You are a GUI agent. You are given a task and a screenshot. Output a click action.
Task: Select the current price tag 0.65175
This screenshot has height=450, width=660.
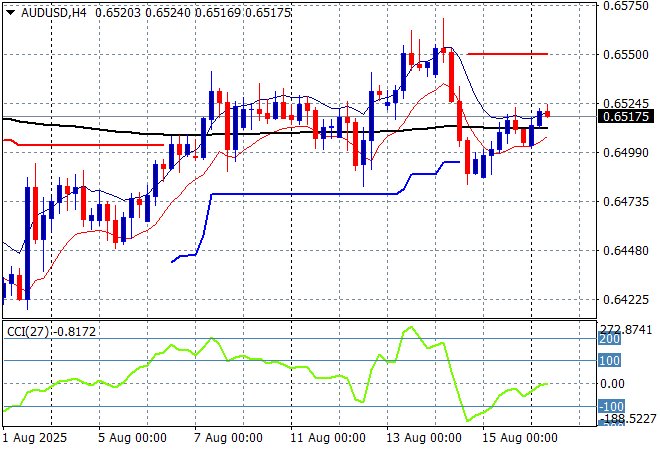(626, 116)
